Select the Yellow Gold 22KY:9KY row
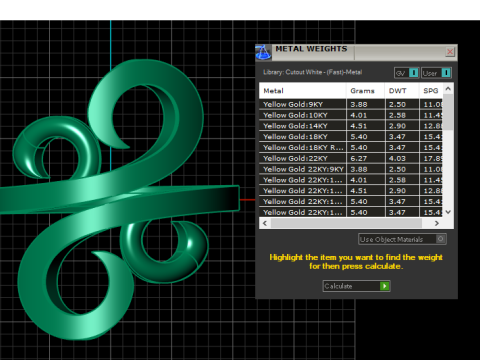The width and height of the screenshot is (480, 360). (x=351, y=169)
